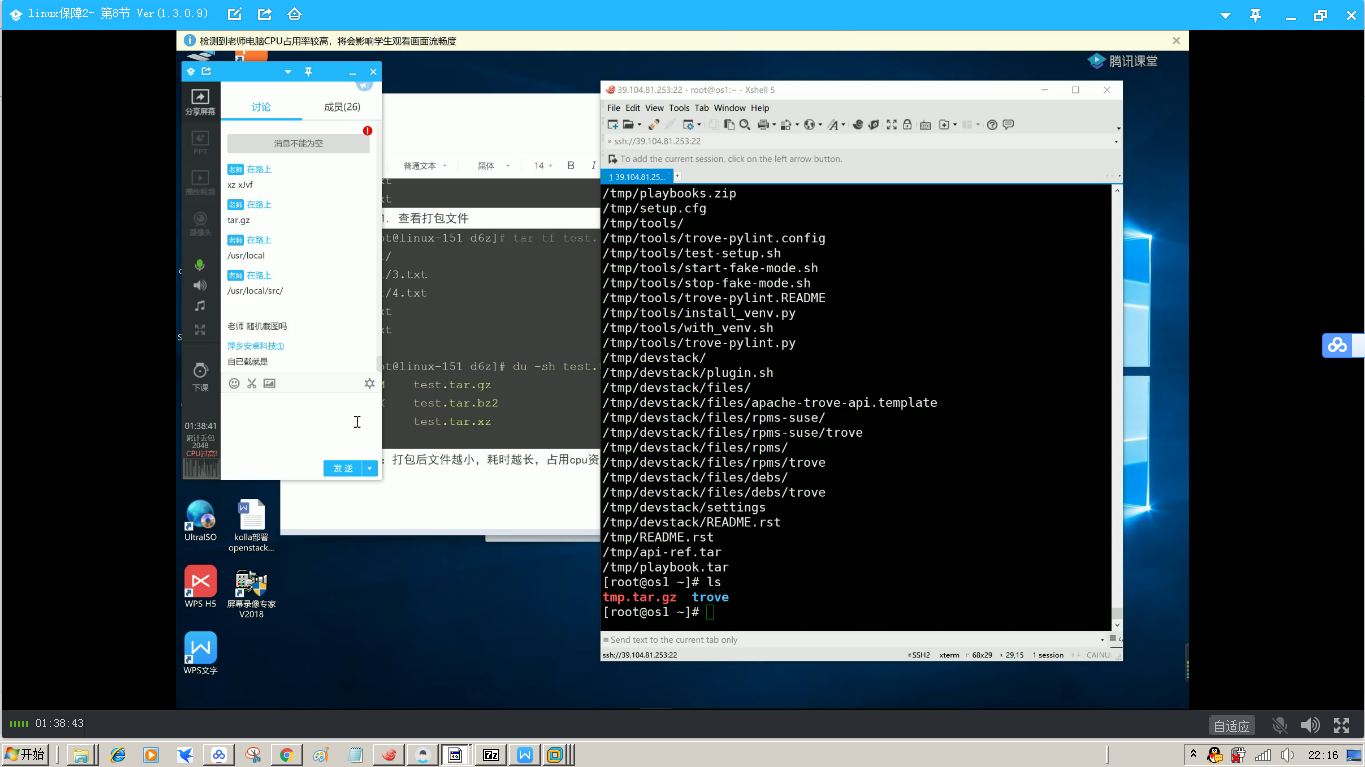Click the image picture icon in chat
The image size is (1365, 767).
pos(269,383)
